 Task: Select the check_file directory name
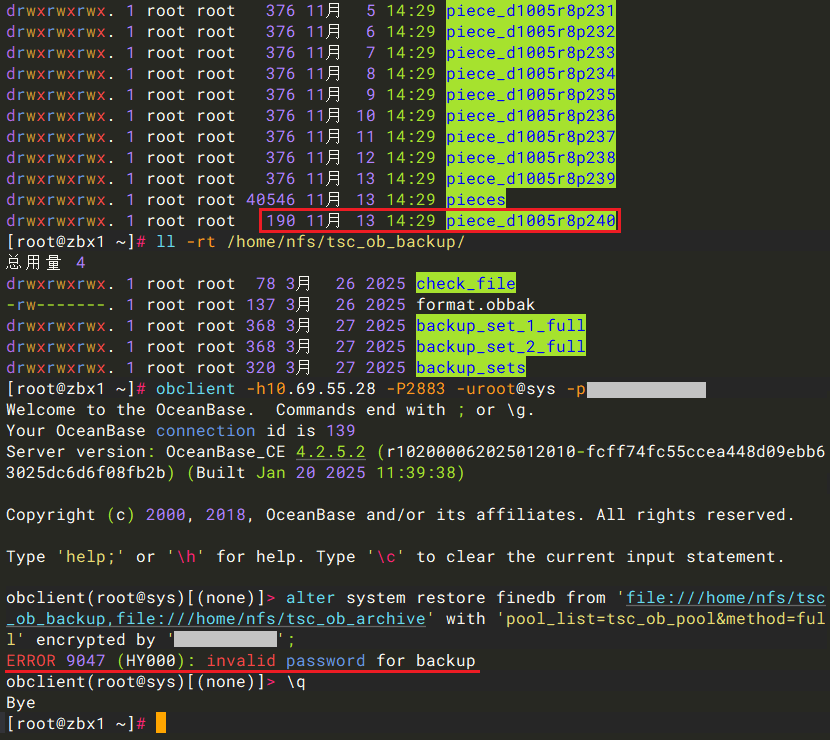pyautogui.click(x=465, y=284)
